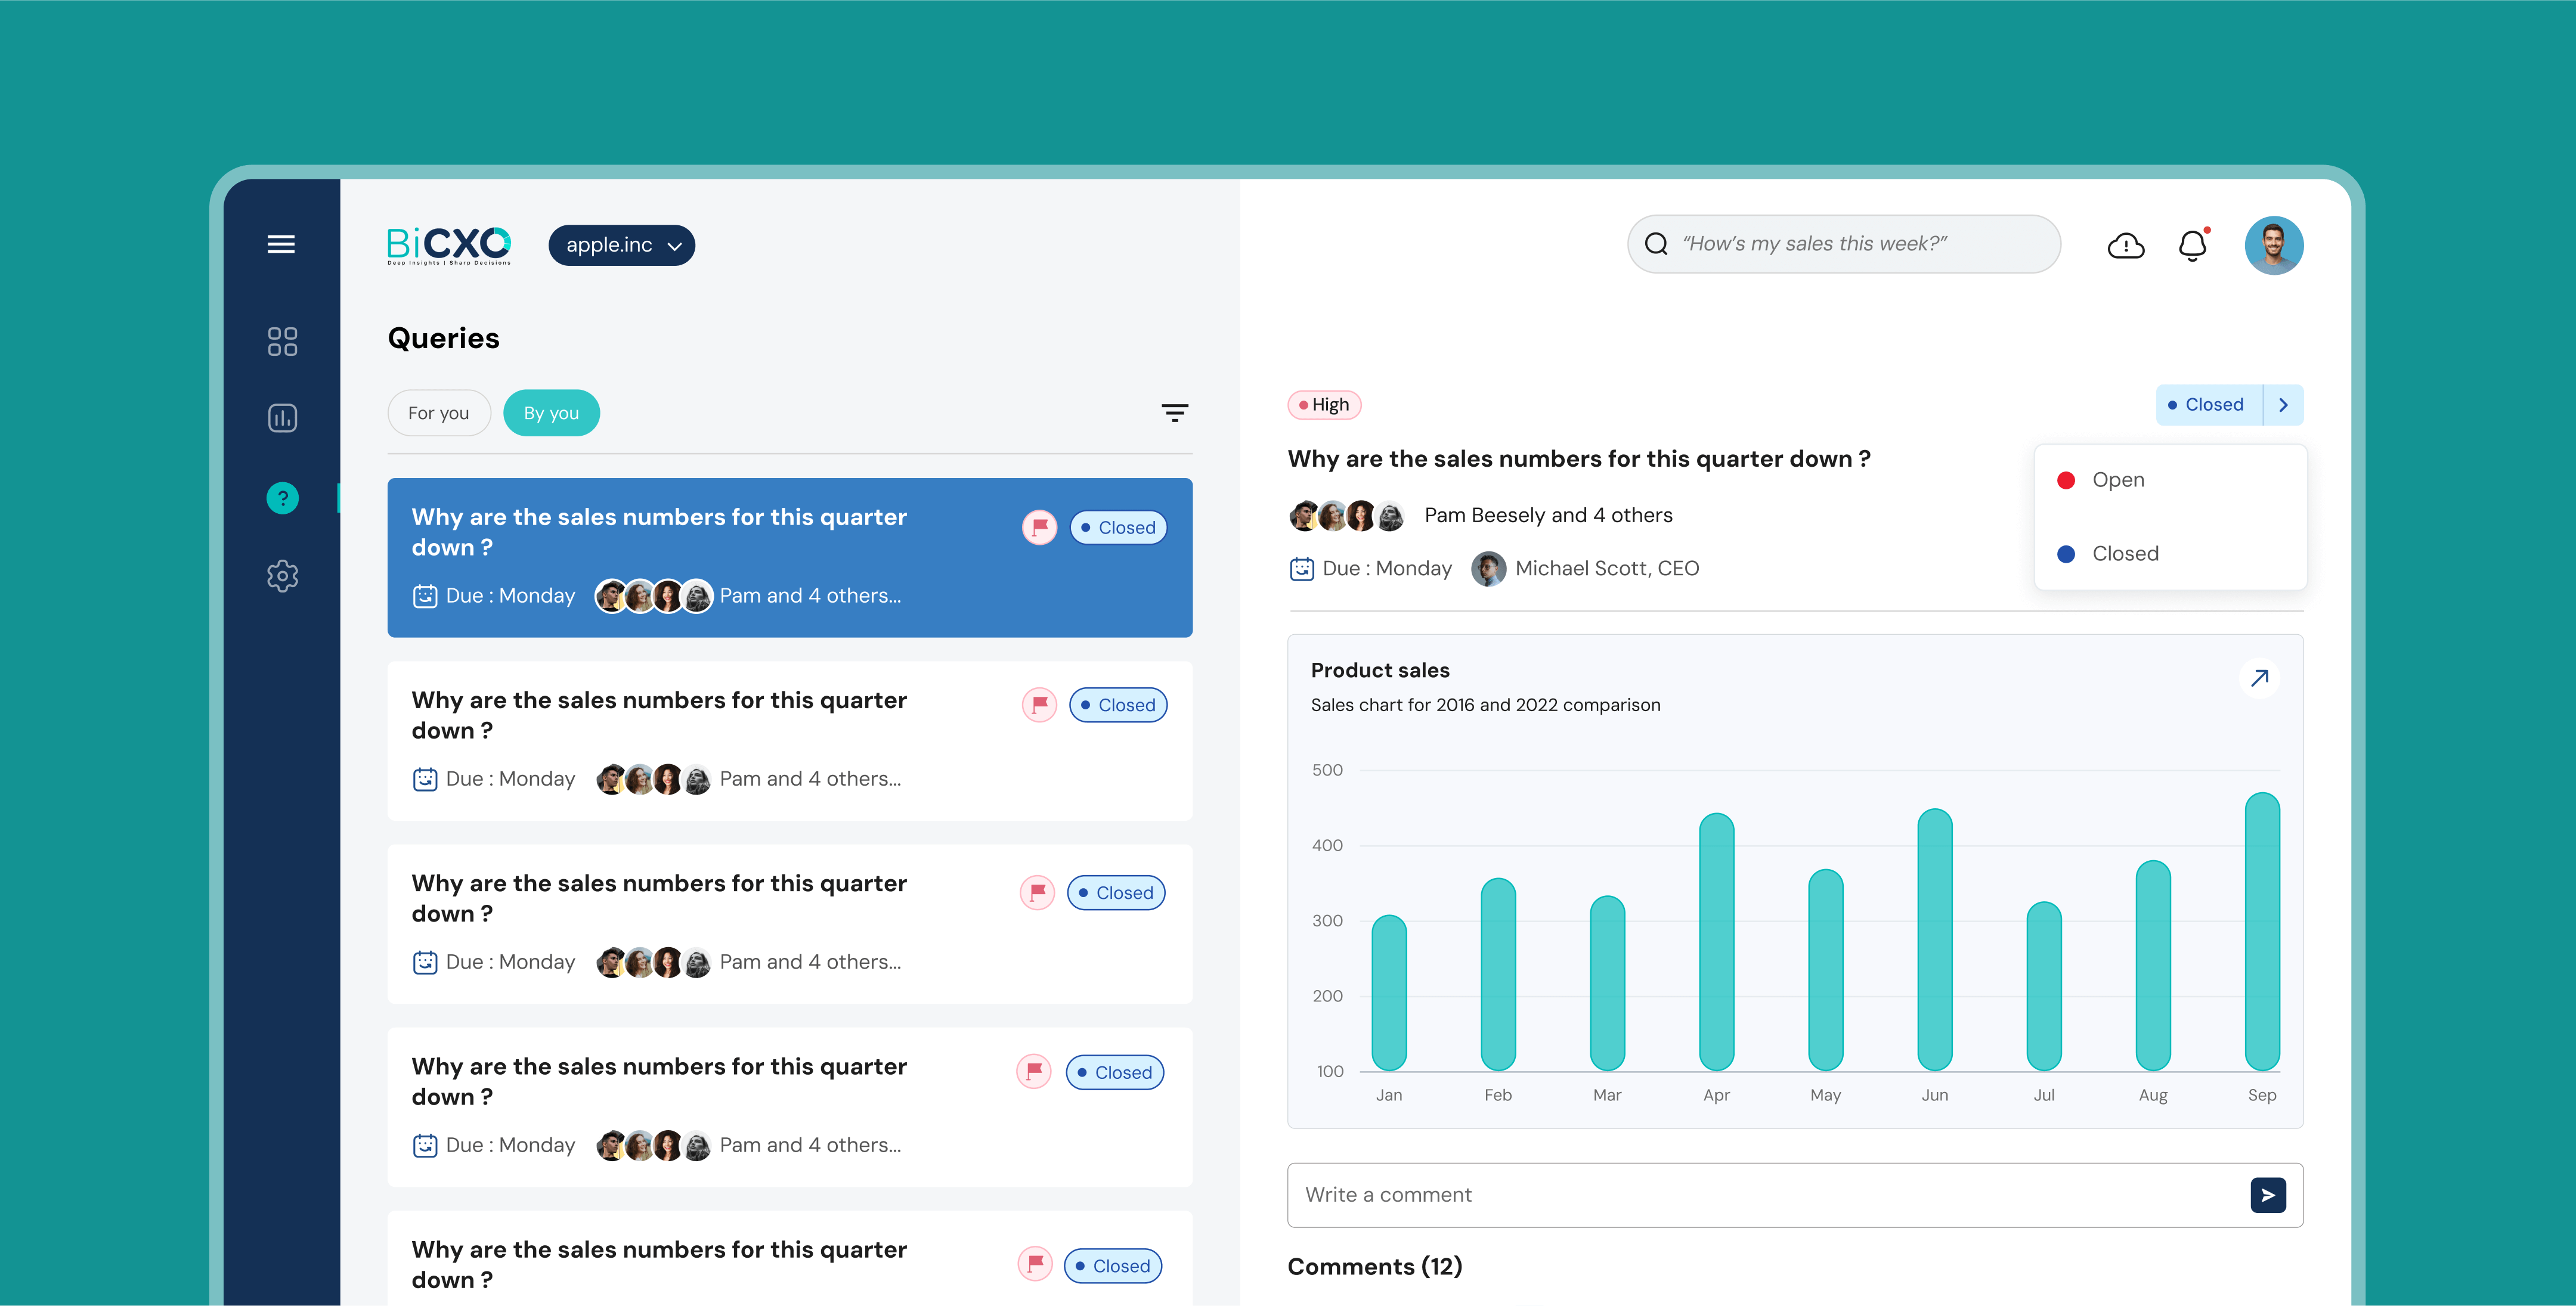Select the Open status option
The image size is (2576, 1306).
click(x=2117, y=480)
